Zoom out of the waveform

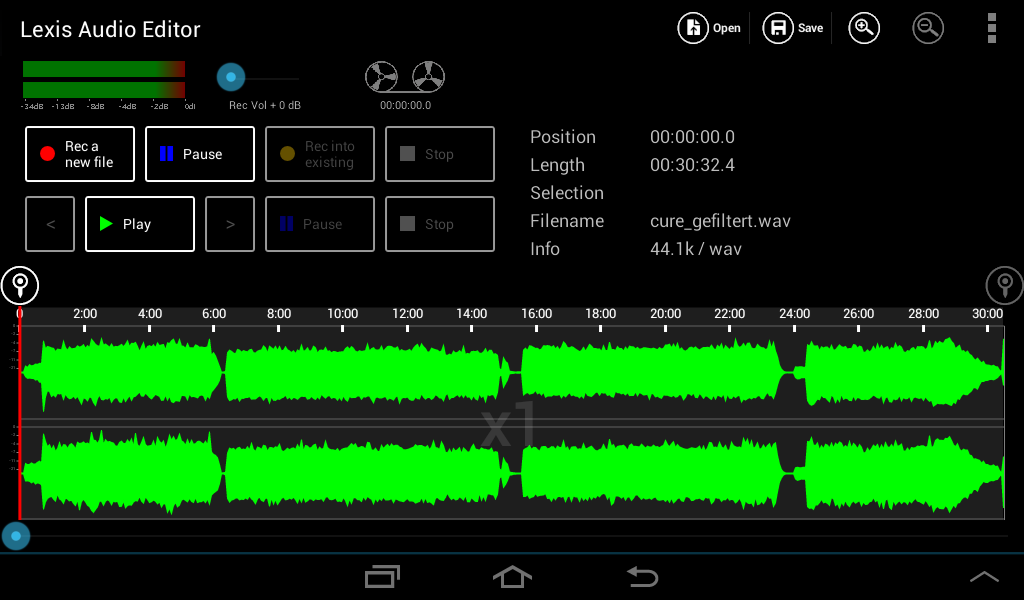click(928, 28)
